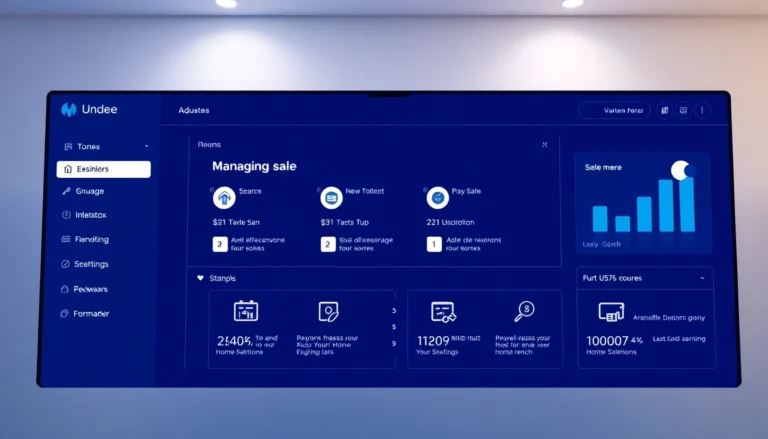This screenshot has width=768, height=439.
Task: Click the monitor chart icon above 100007
Action: 611,312
